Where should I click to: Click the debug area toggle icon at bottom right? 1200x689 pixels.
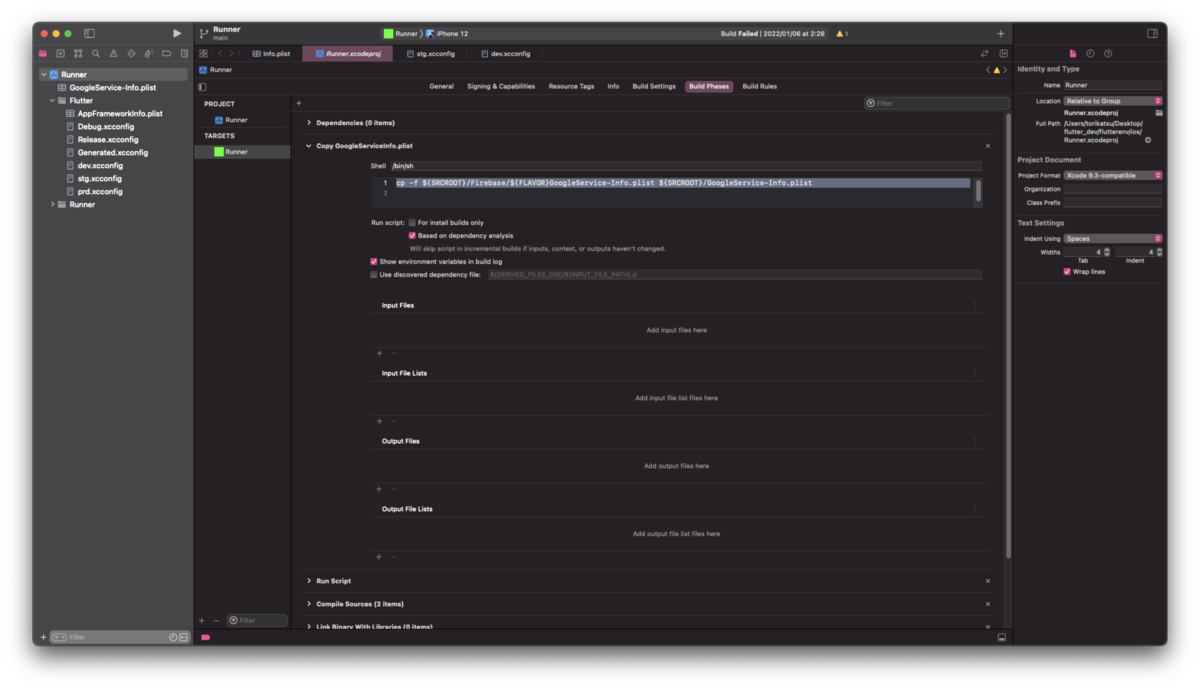(1001, 637)
